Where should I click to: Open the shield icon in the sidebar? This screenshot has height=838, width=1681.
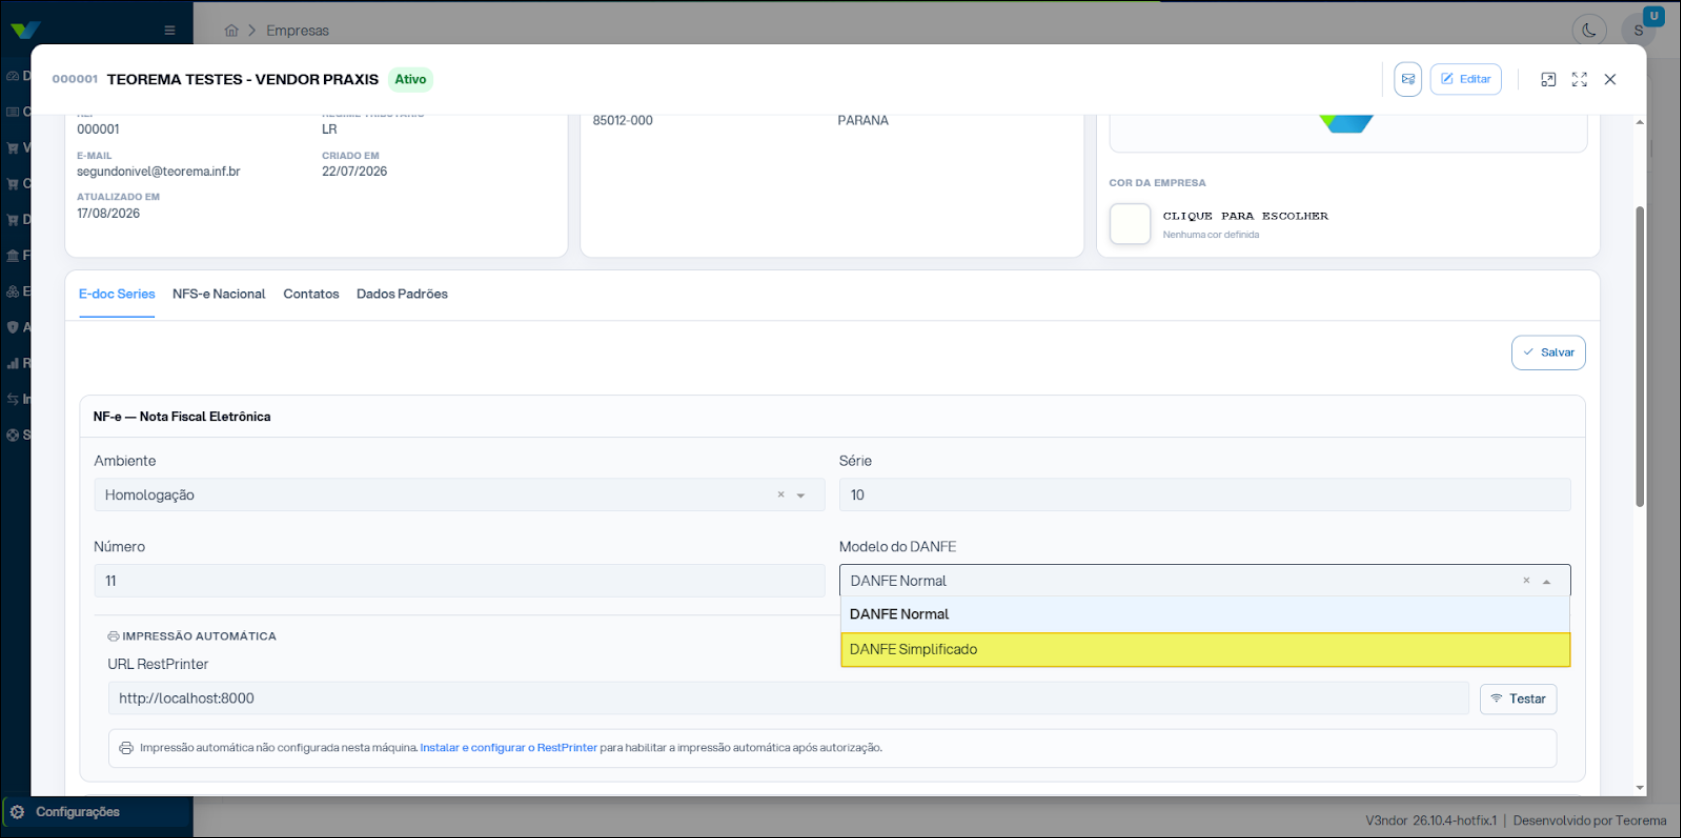coord(13,327)
